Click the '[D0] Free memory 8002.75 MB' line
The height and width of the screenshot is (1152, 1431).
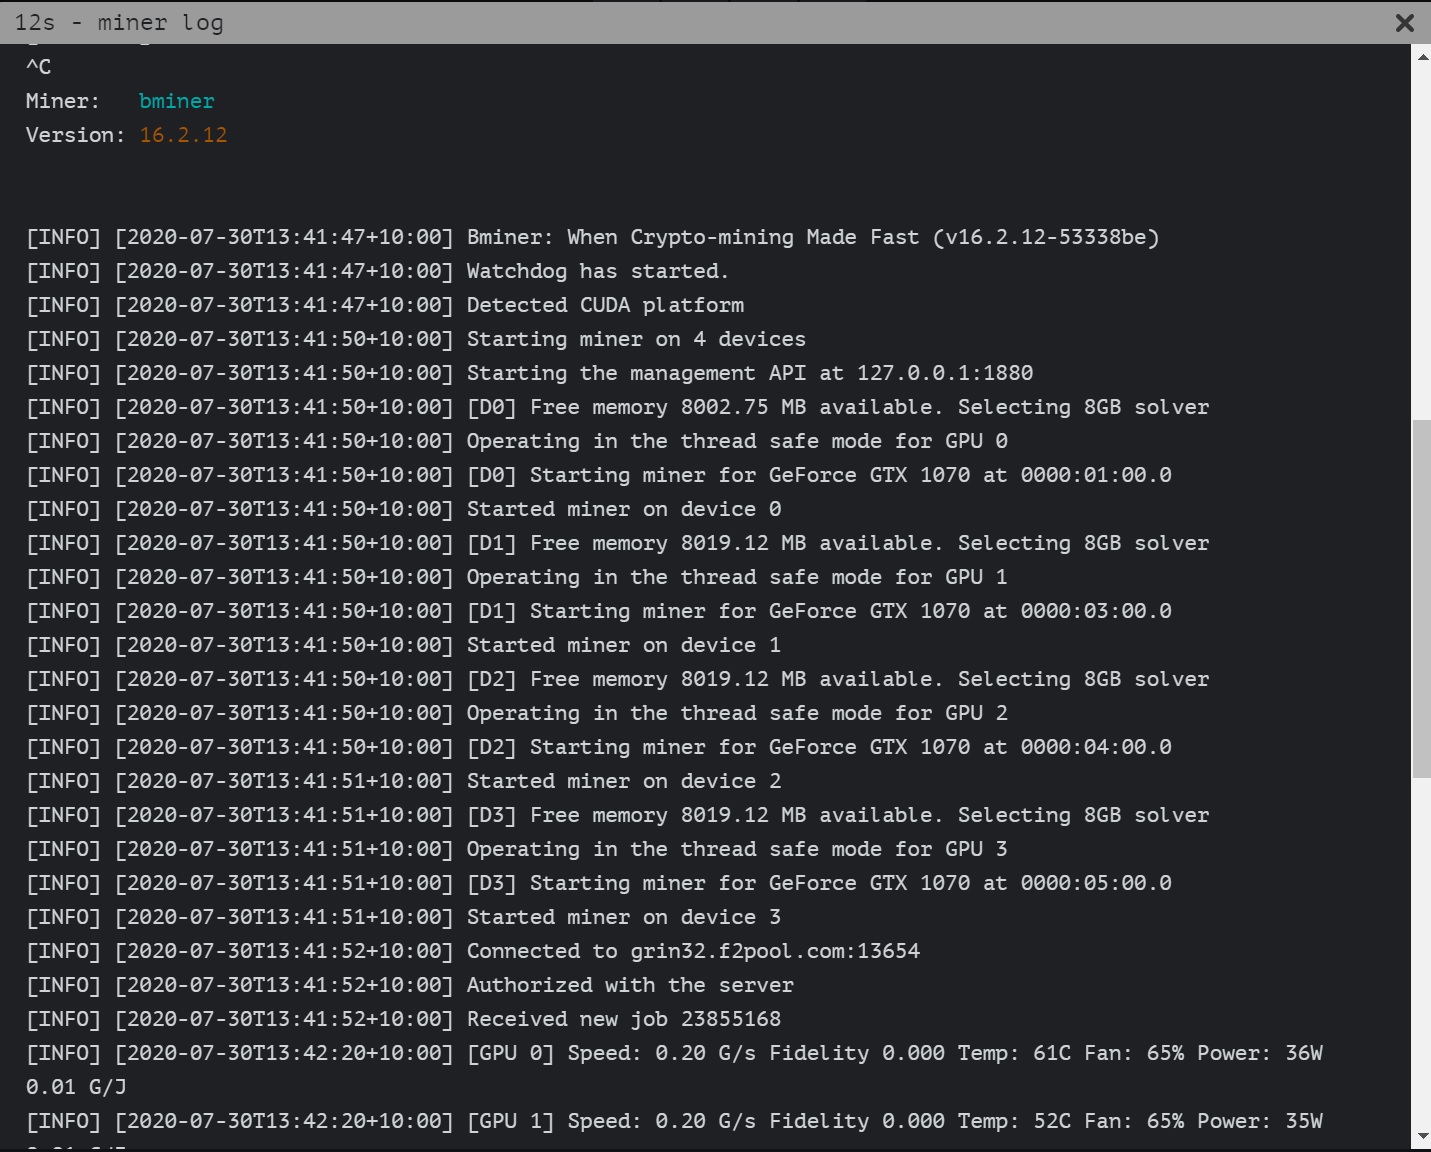[x=618, y=407]
